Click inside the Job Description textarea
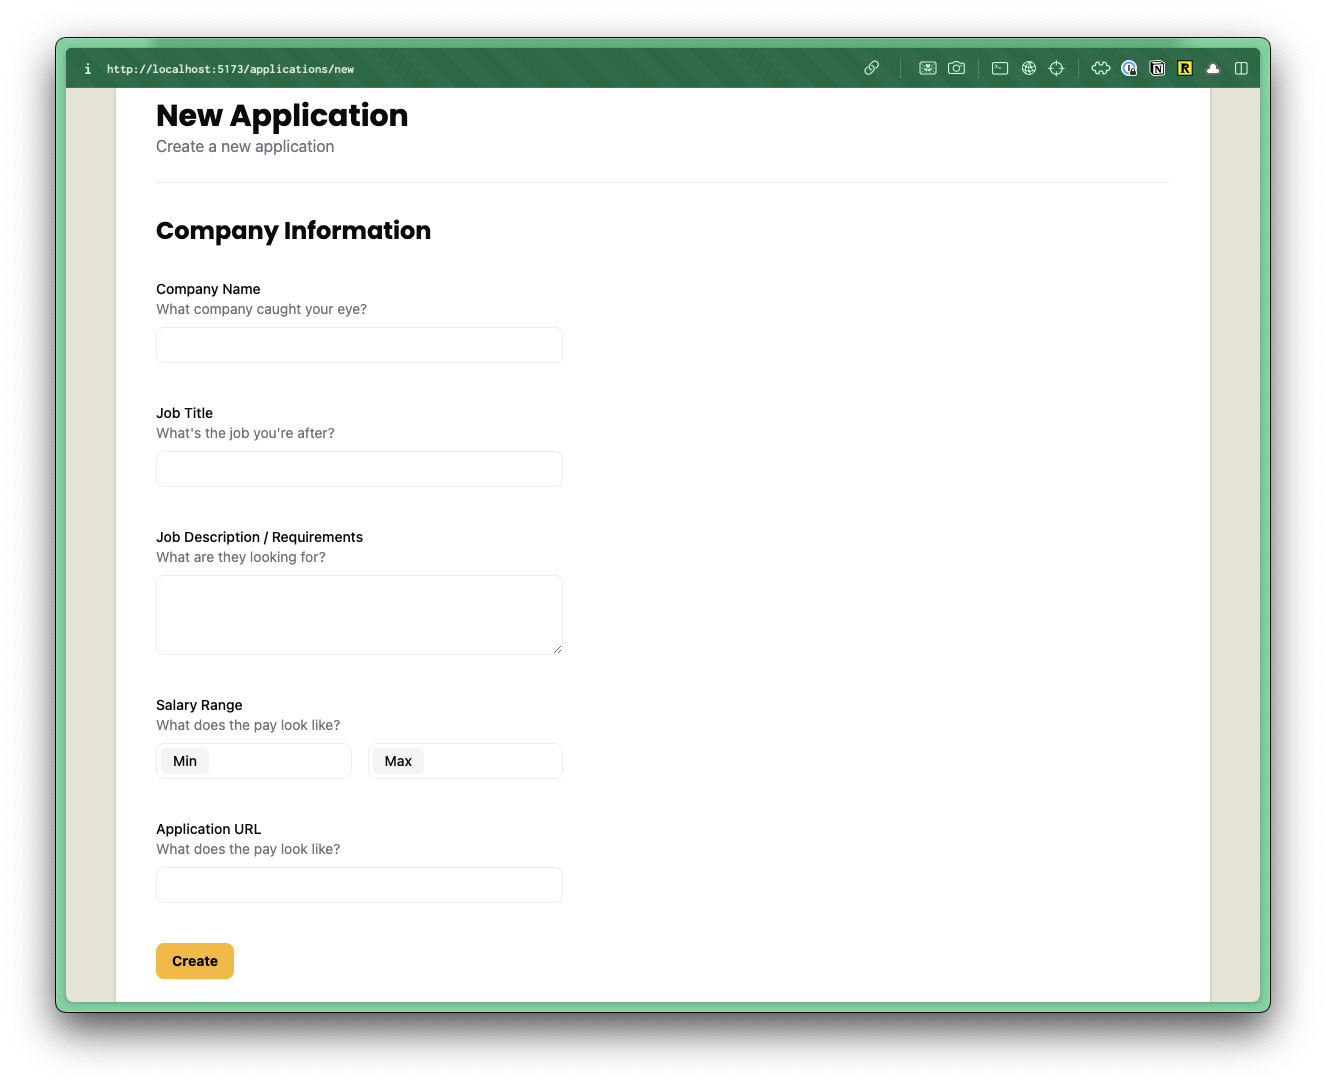This screenshot has height=1086, width=1326. tap(358, 614)
